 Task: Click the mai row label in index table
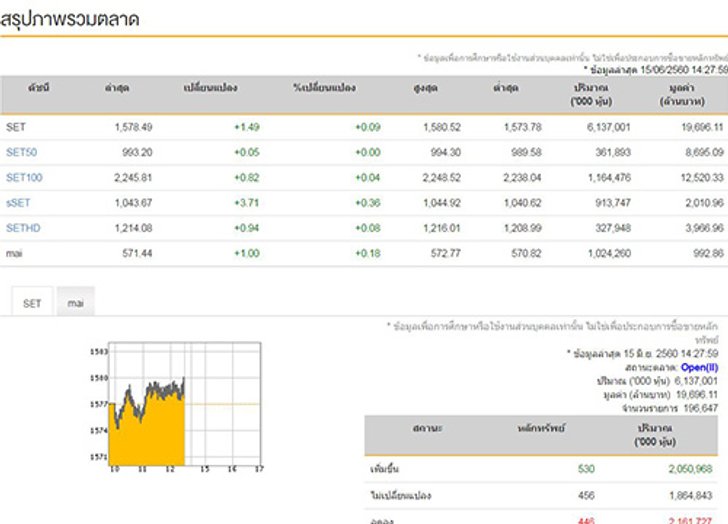pos(14,253)
